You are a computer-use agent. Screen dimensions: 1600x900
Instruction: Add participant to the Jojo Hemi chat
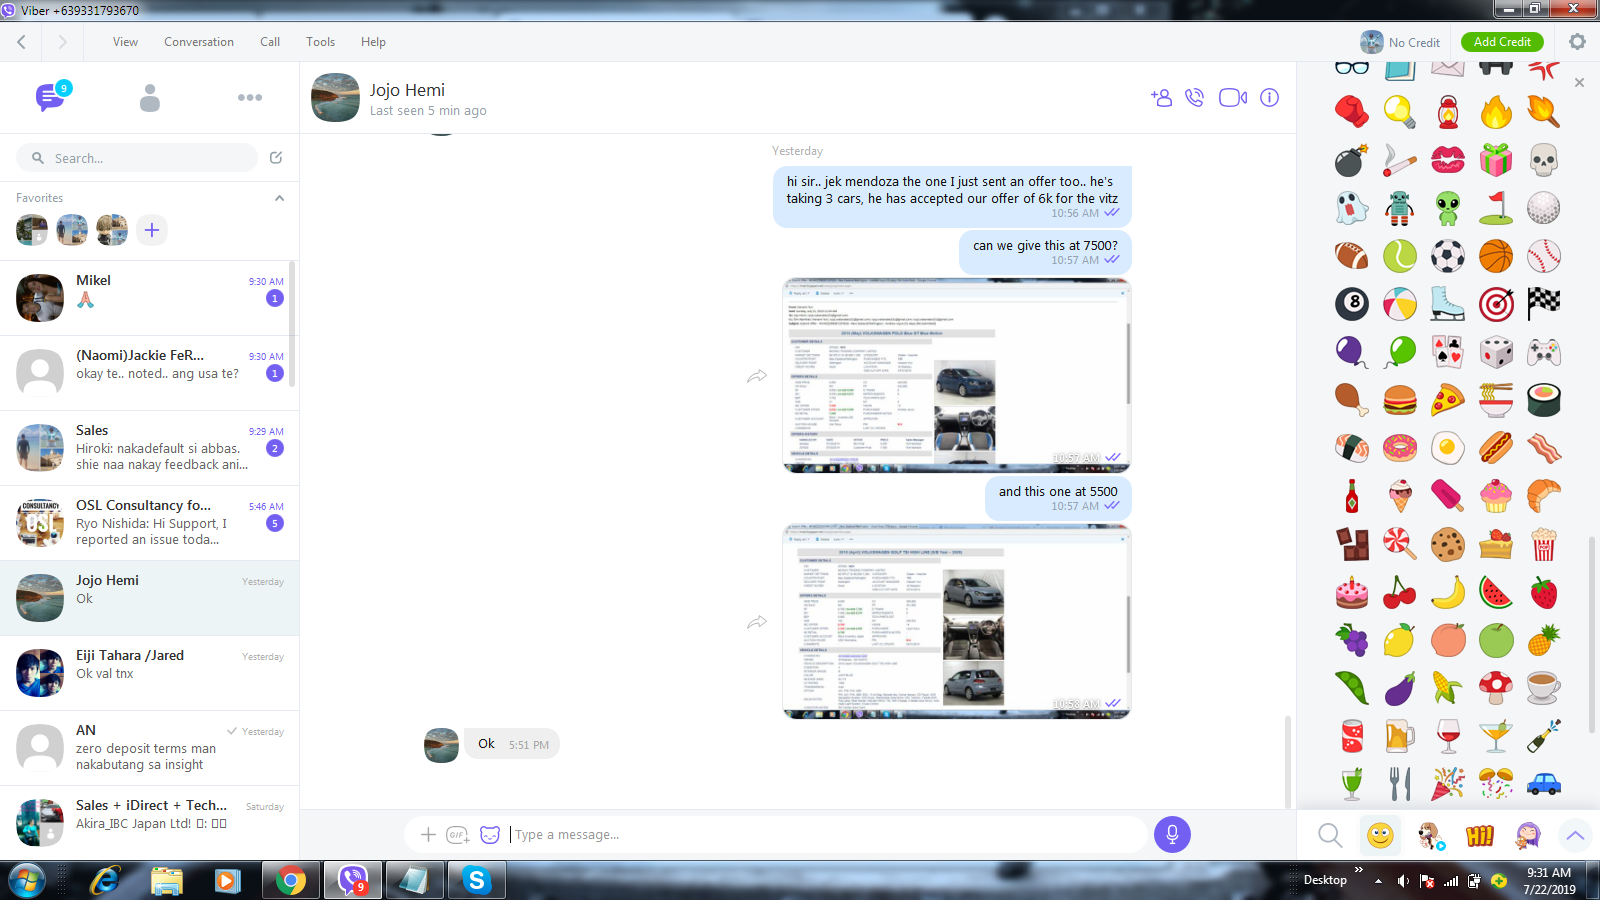tap(1161, 97)
